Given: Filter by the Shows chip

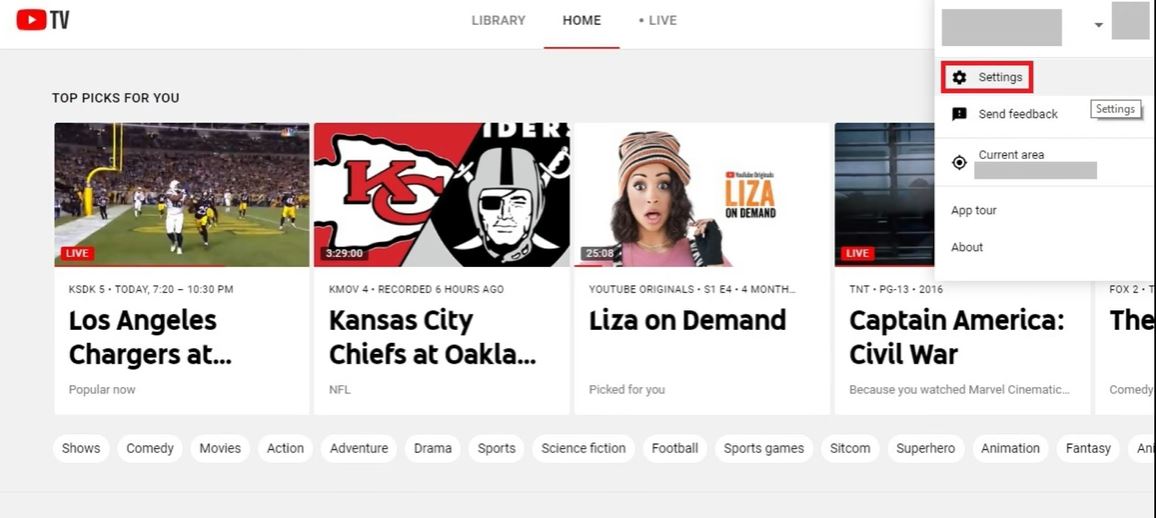Looking at the screenshot, I should [x=81, y=449].
